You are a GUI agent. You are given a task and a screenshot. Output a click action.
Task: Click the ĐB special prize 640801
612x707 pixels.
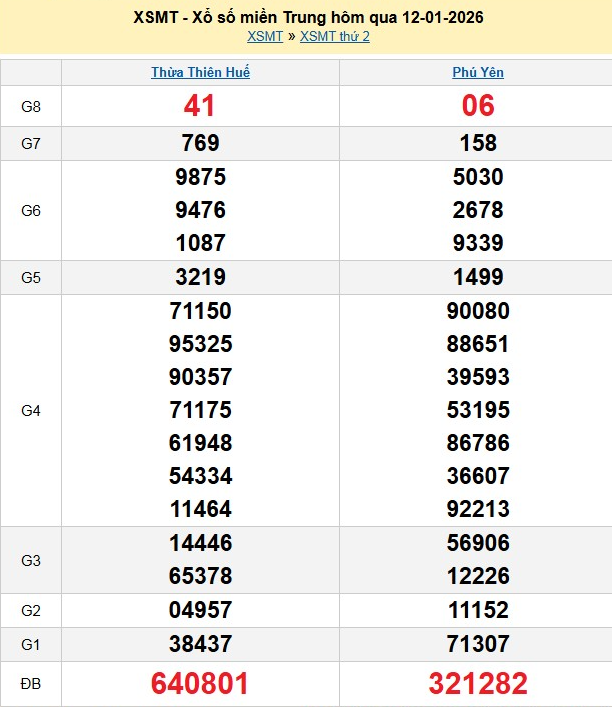(x=200, y=684)
